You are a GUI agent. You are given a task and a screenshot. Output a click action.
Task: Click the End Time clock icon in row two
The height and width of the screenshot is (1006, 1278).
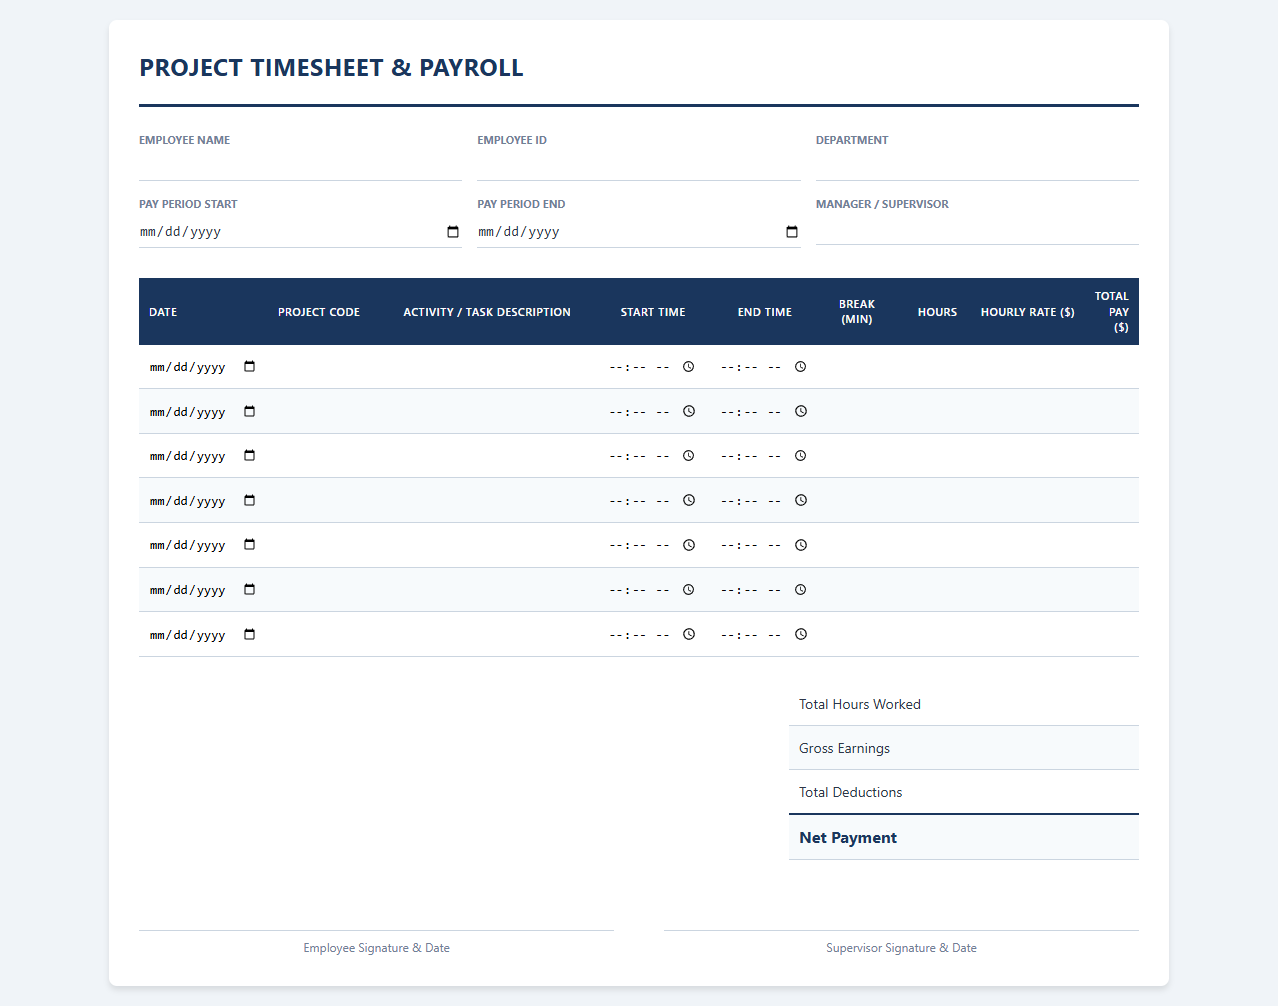pyautogui.click(x=801, y=411)
